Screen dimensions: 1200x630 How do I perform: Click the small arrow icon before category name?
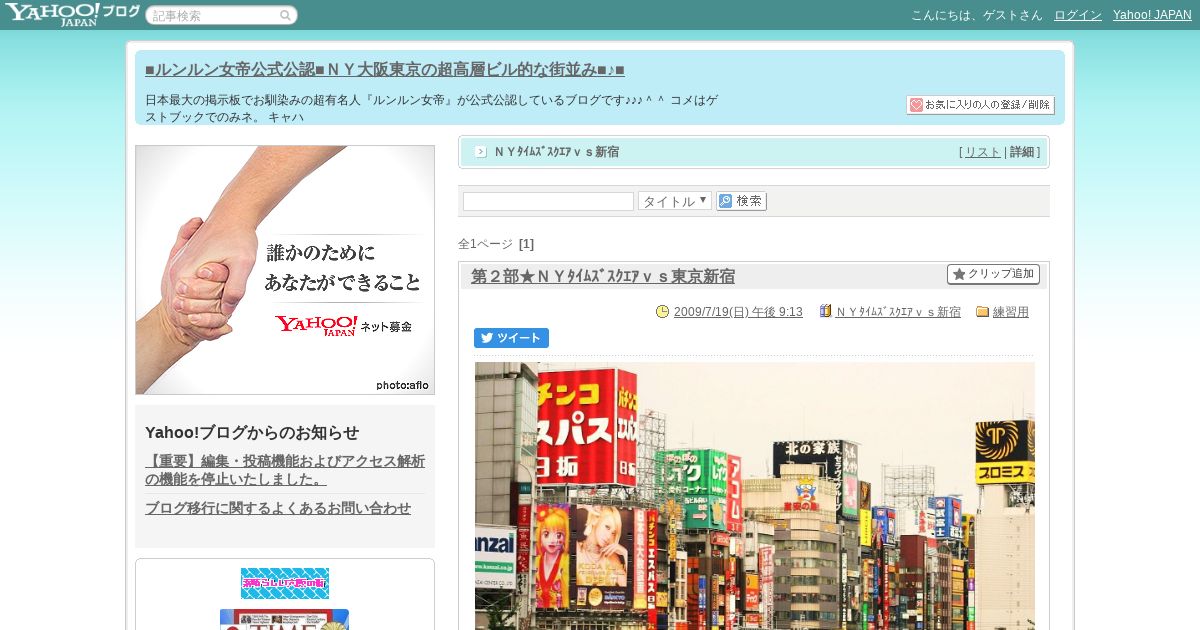click(x=481, y=152)
